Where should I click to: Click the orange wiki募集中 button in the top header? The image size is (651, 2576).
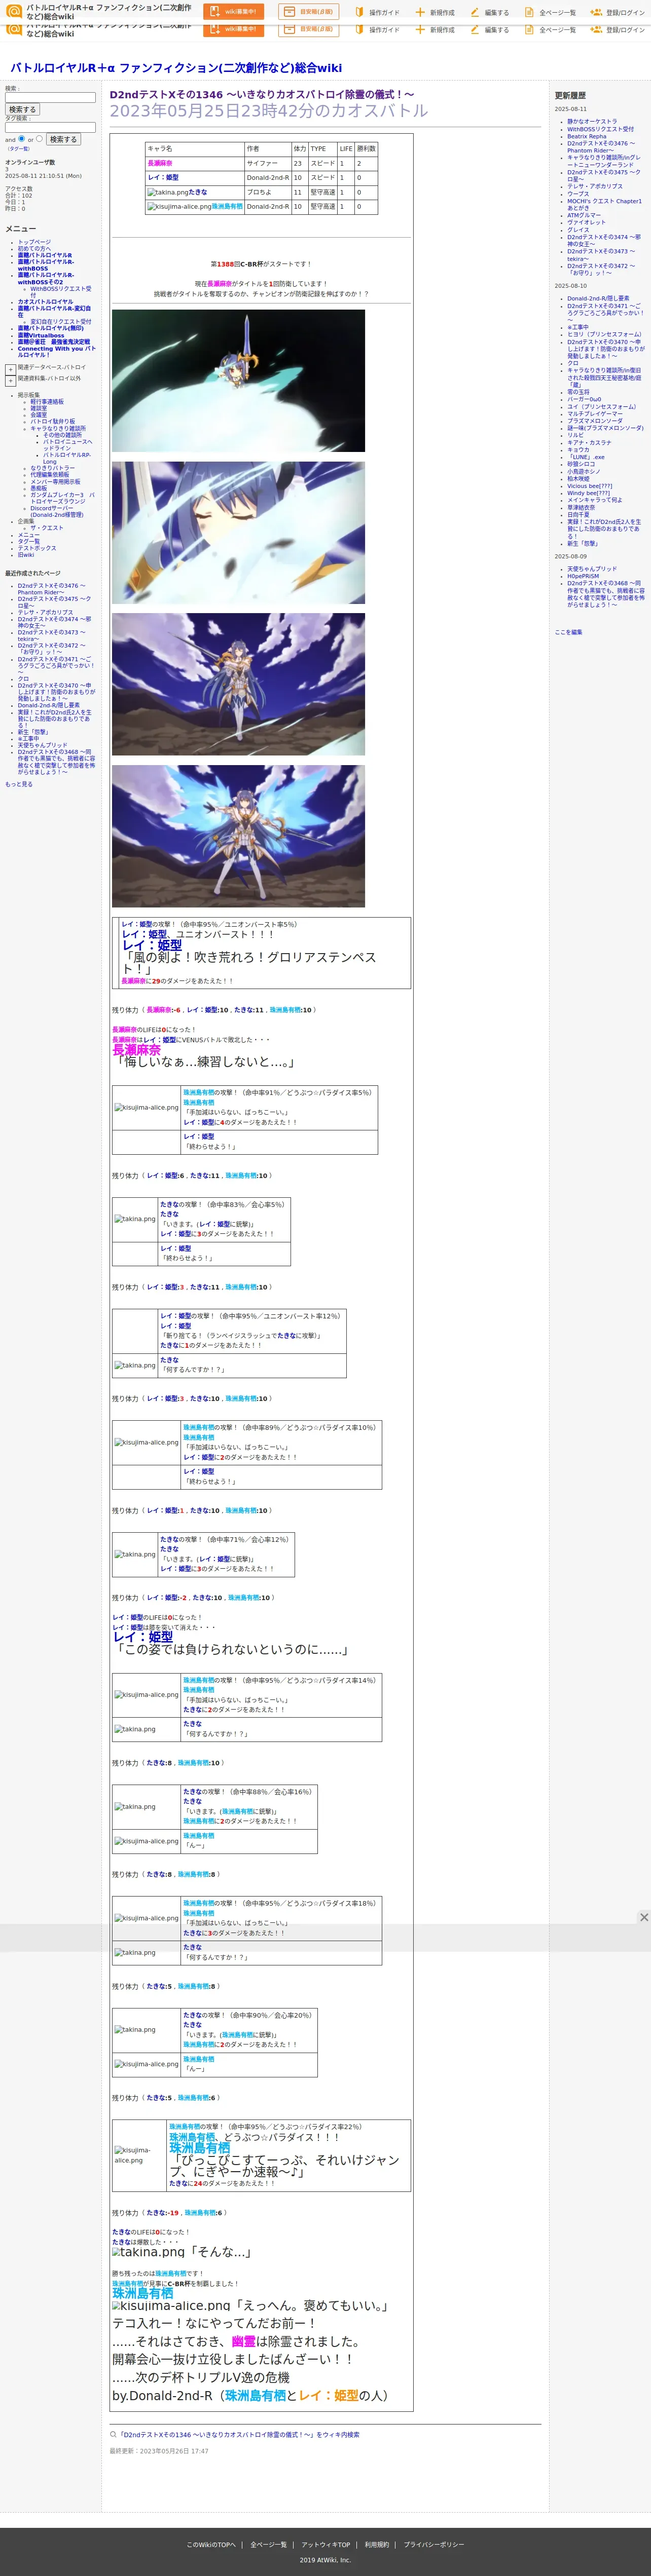click(233, 12)
